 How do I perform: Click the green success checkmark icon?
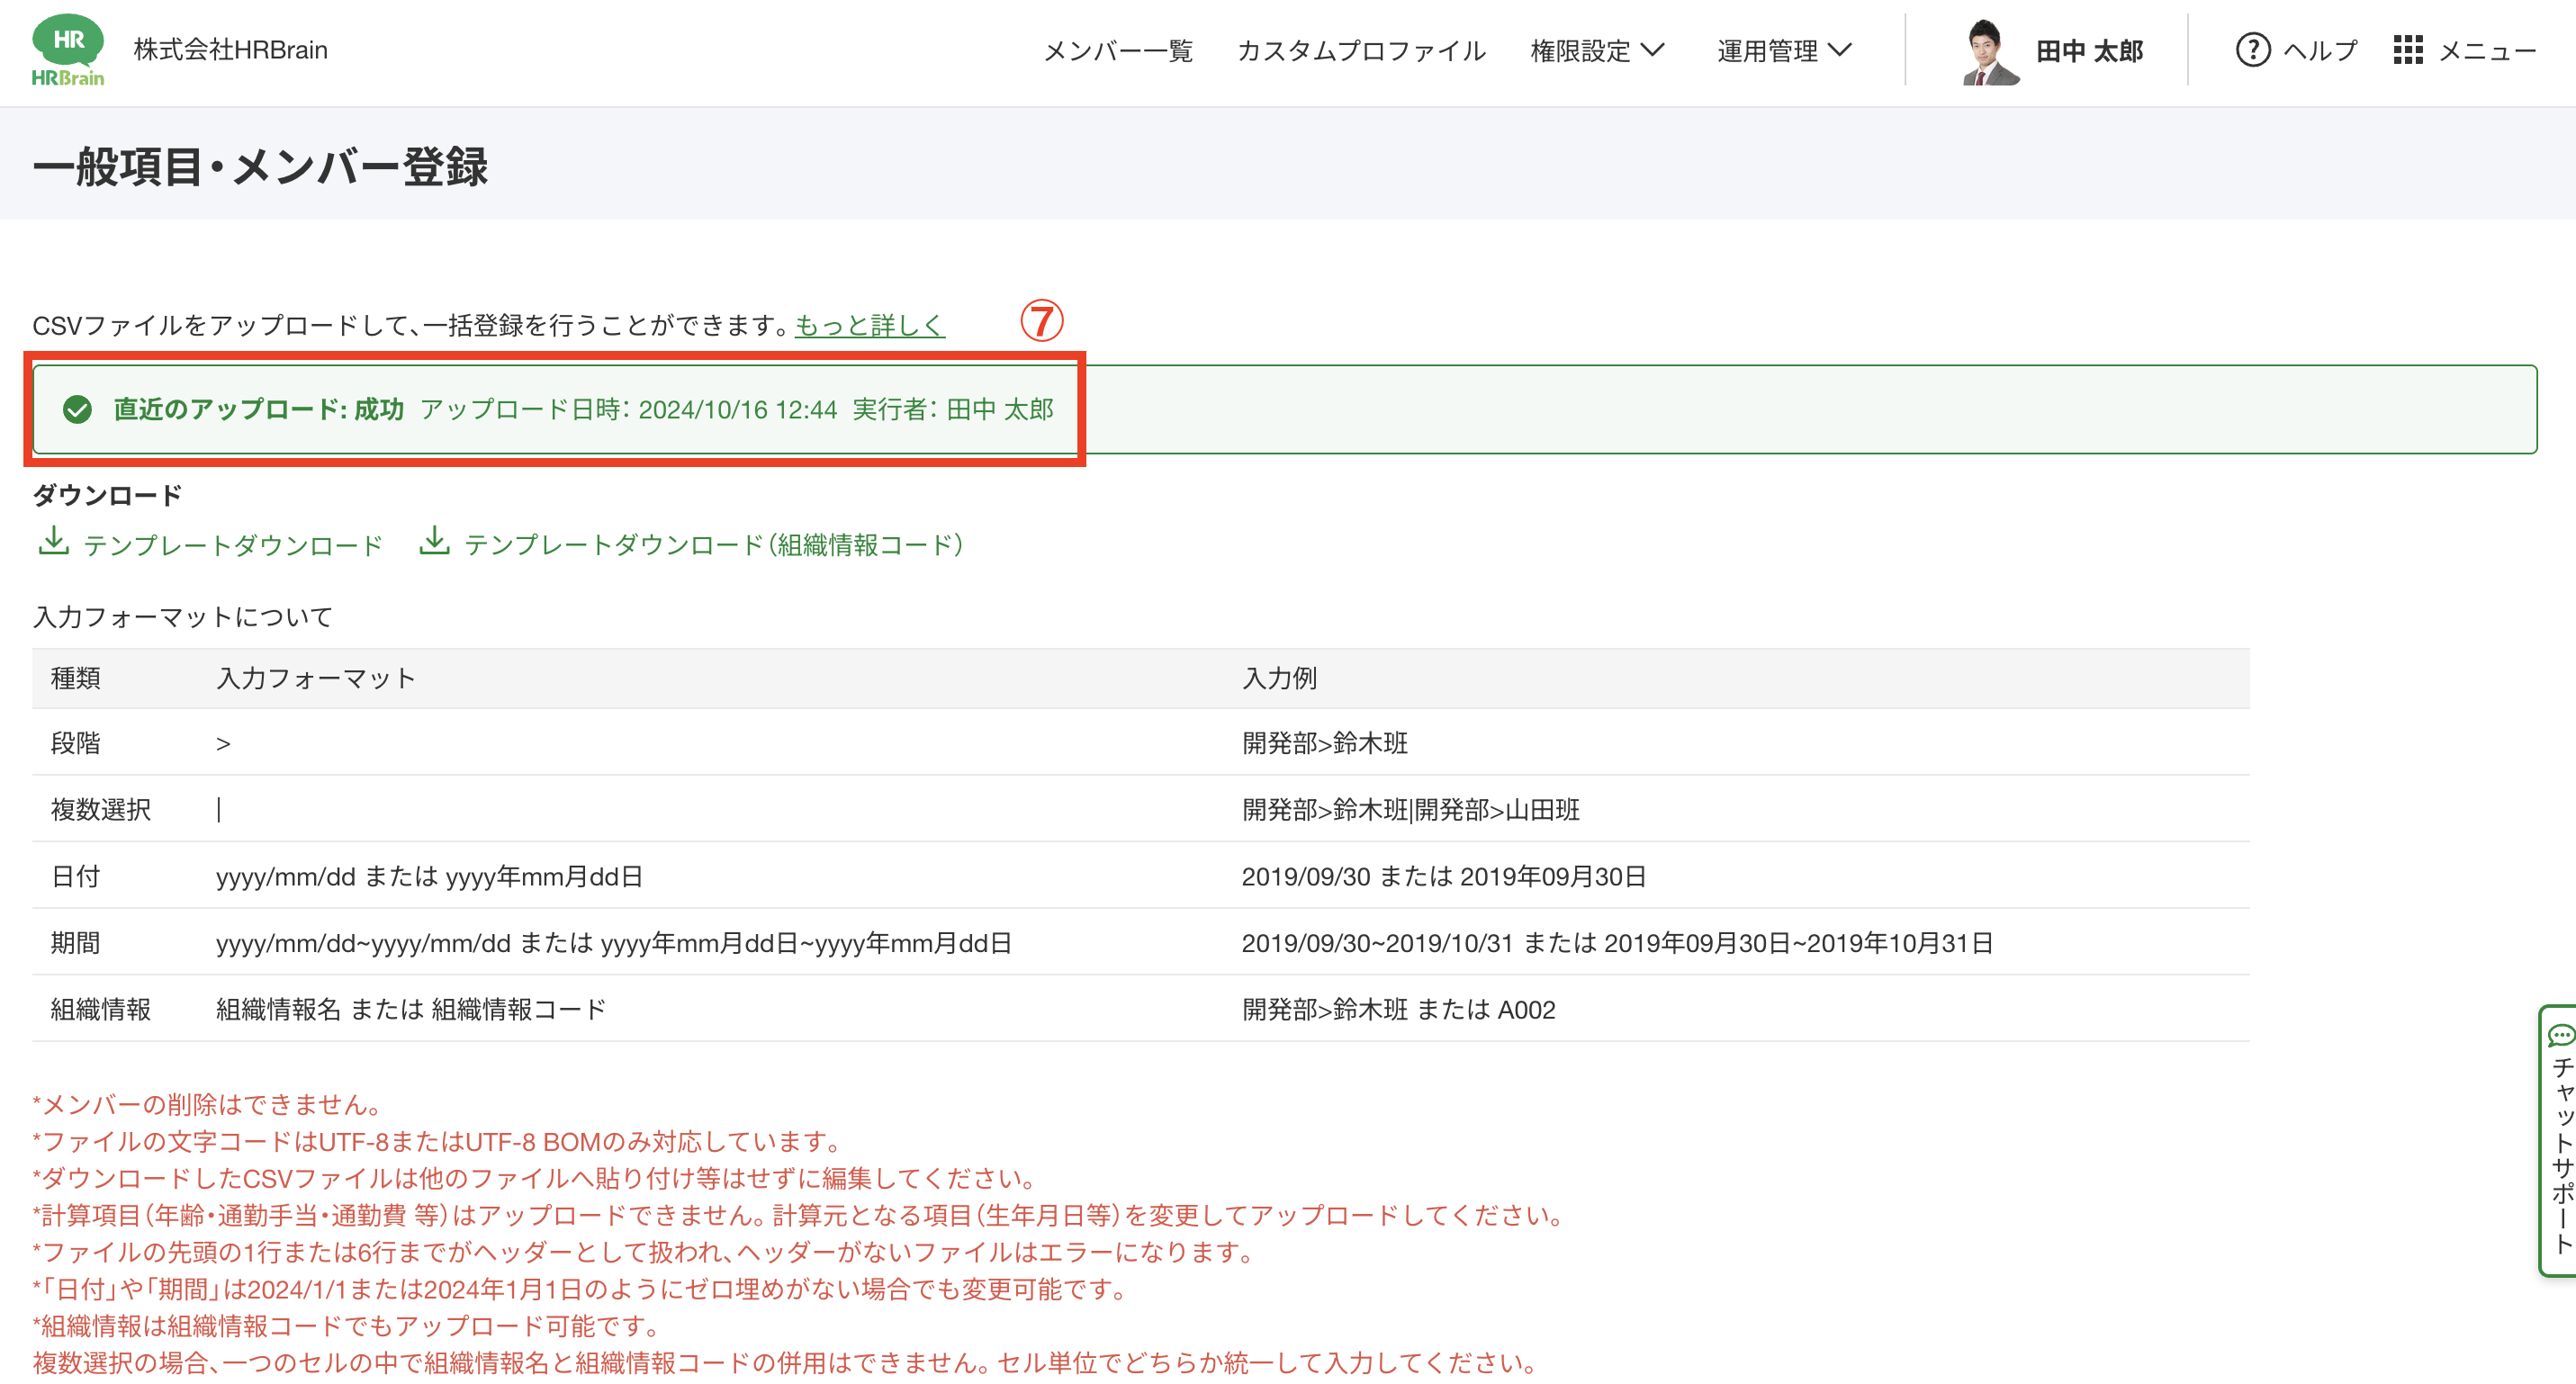77,409
